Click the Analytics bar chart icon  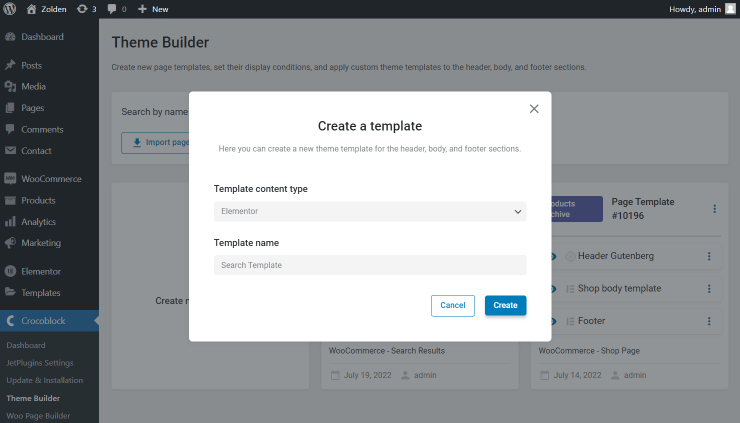pyautogui.click(x=10, y=221)
